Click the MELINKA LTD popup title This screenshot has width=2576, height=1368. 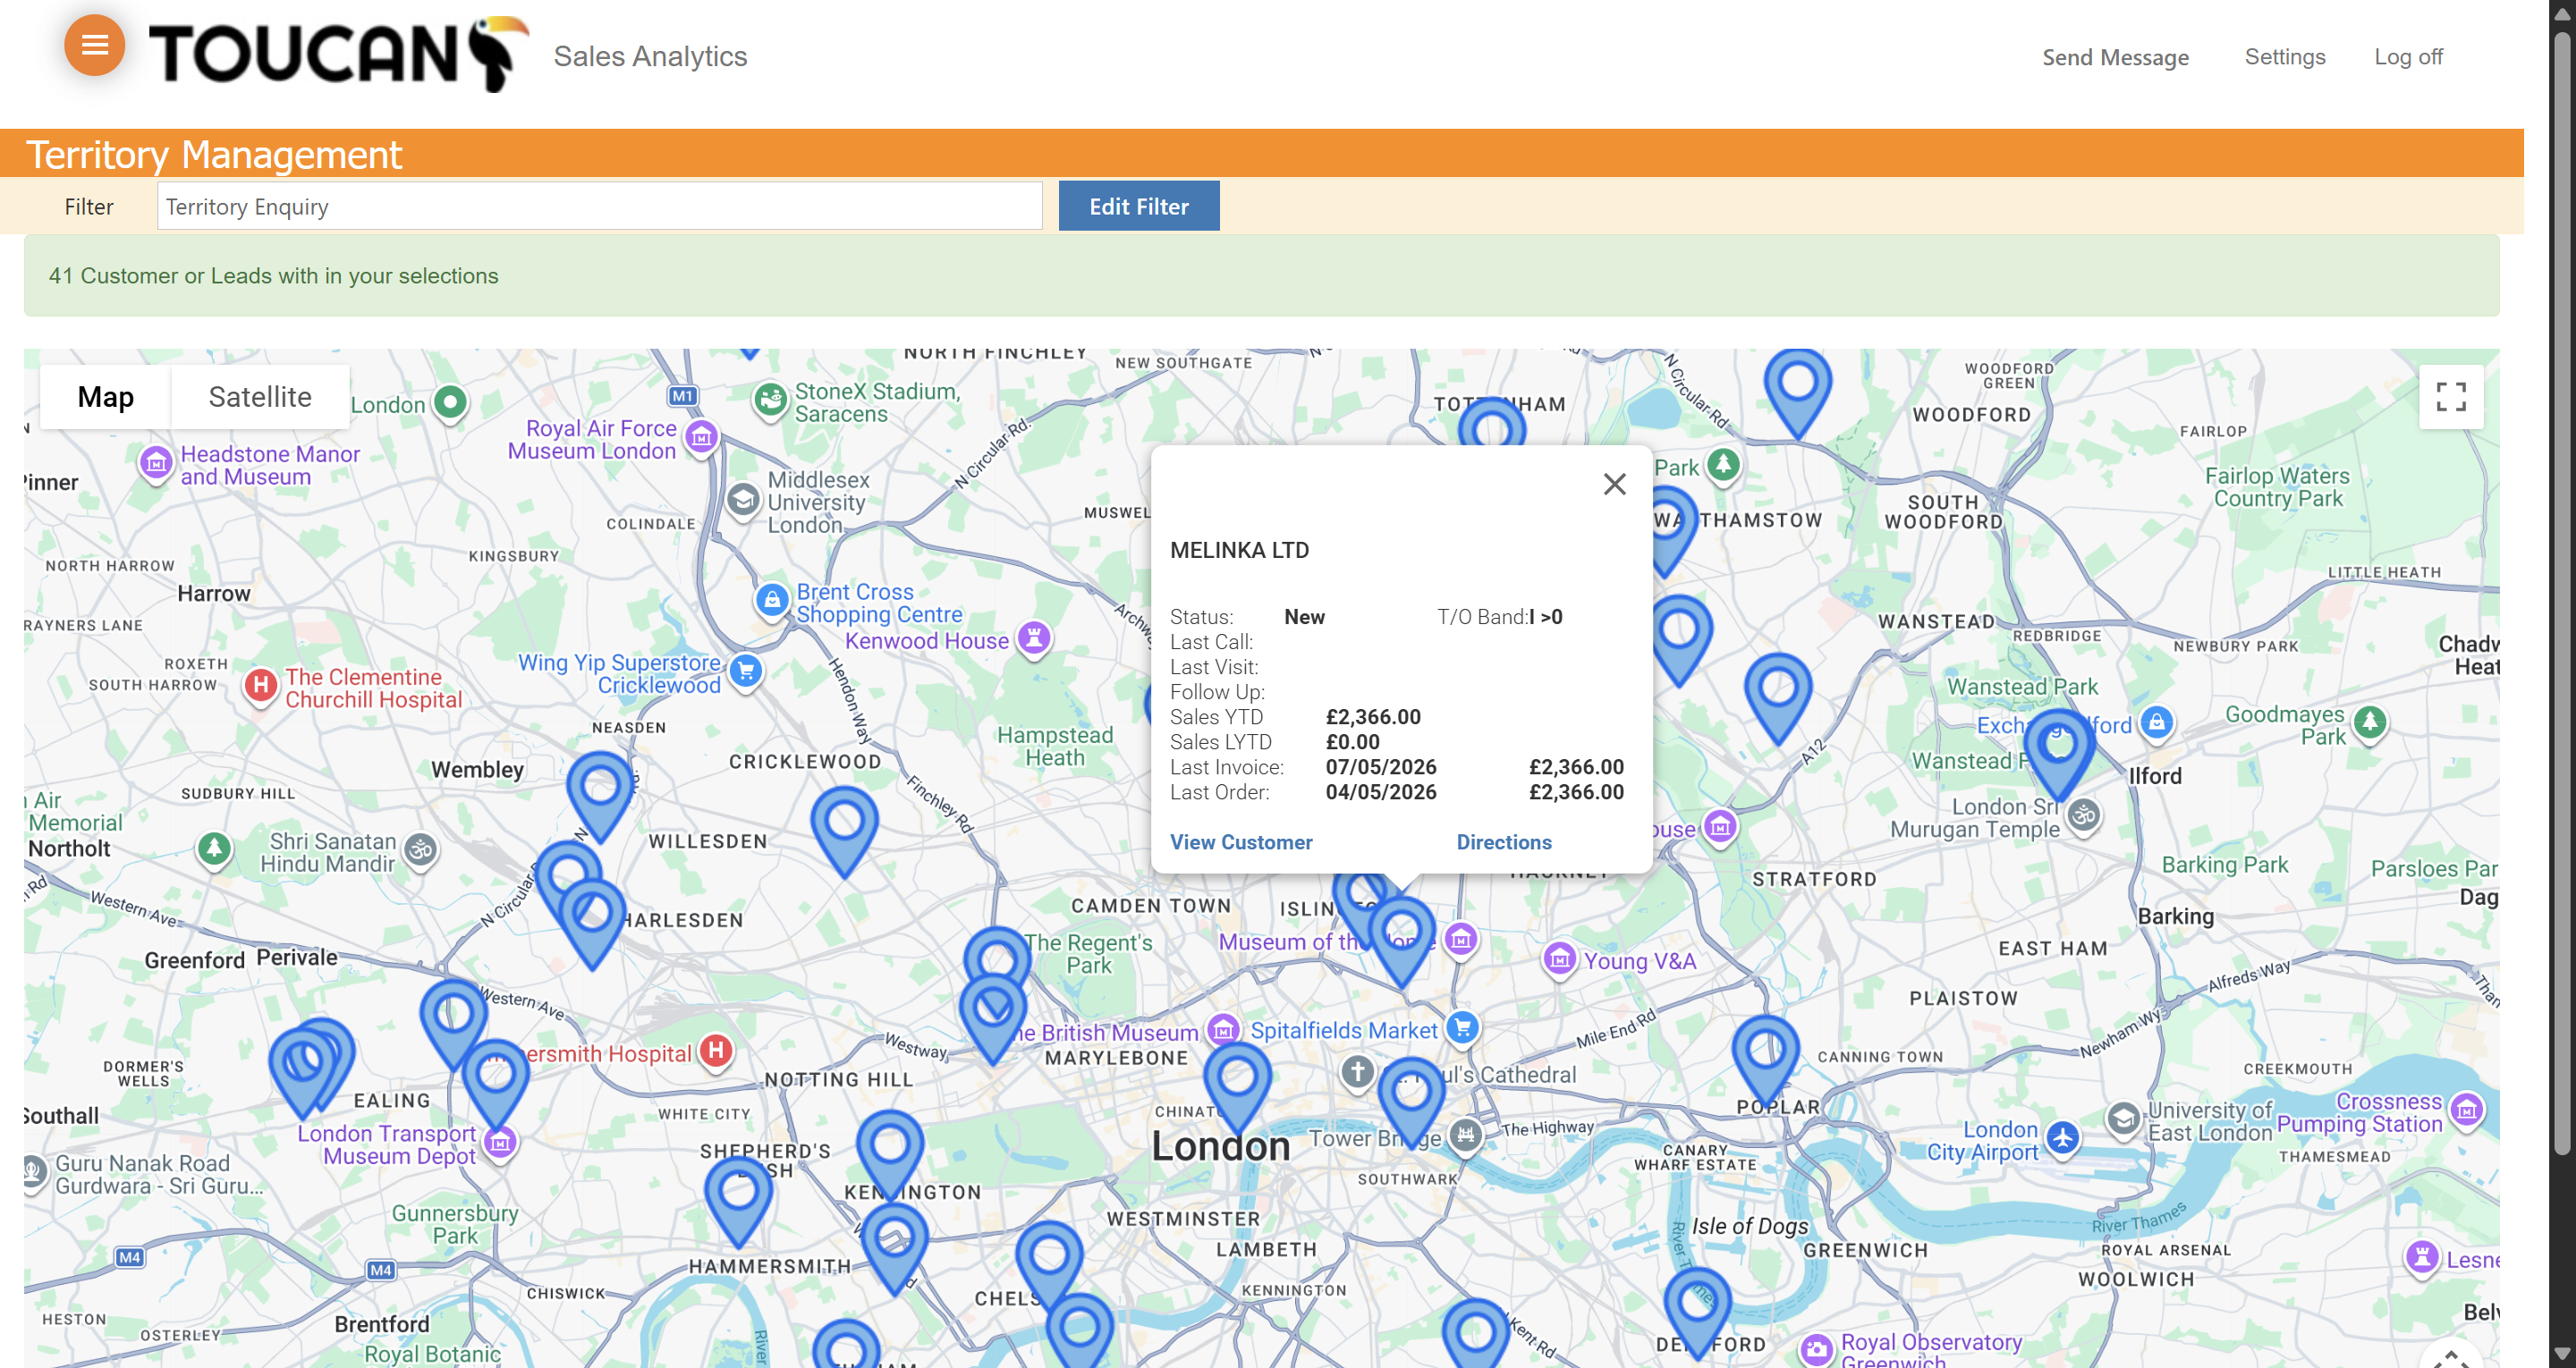coord(1239,550)
